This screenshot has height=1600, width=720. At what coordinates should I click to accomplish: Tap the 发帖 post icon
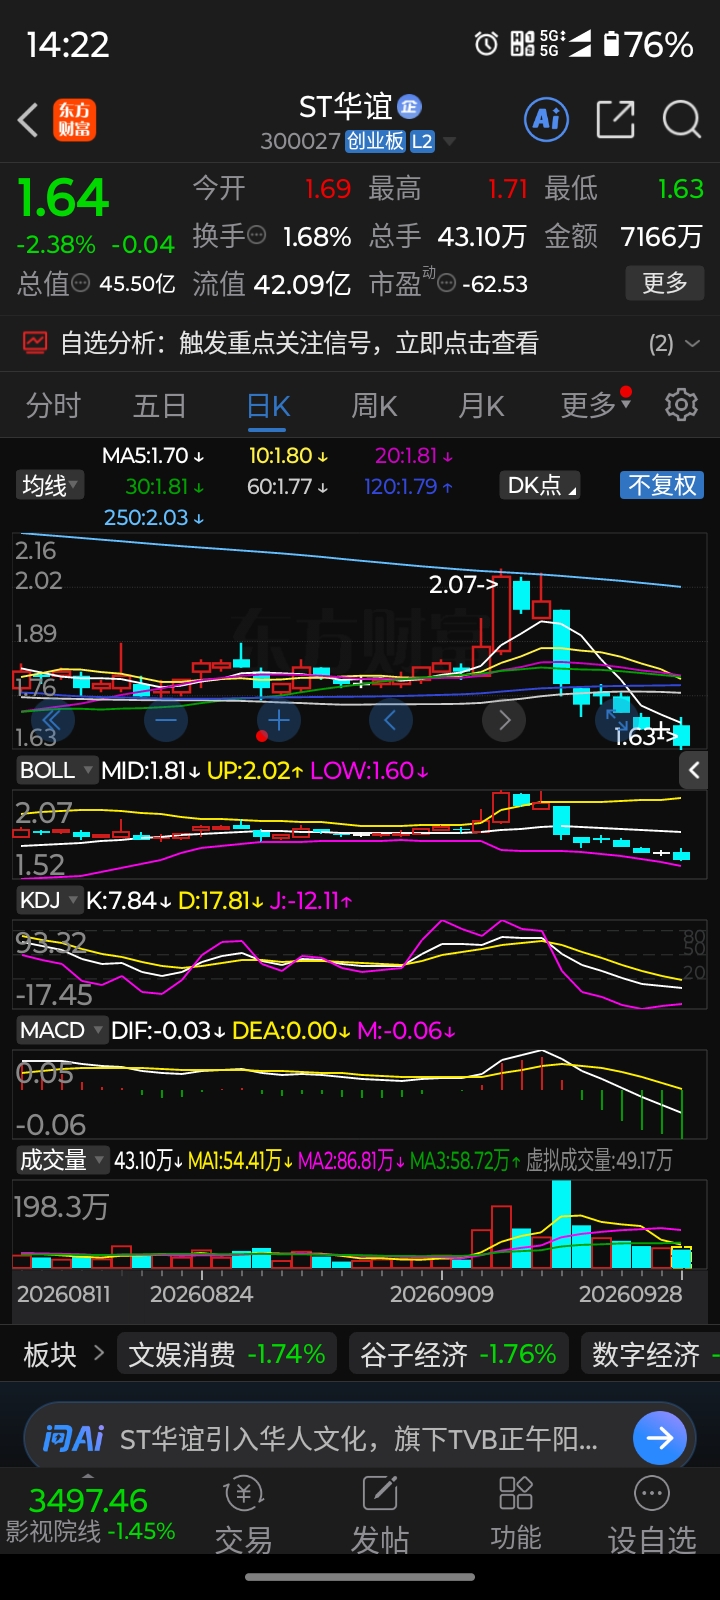click(x=380, y=1515)
